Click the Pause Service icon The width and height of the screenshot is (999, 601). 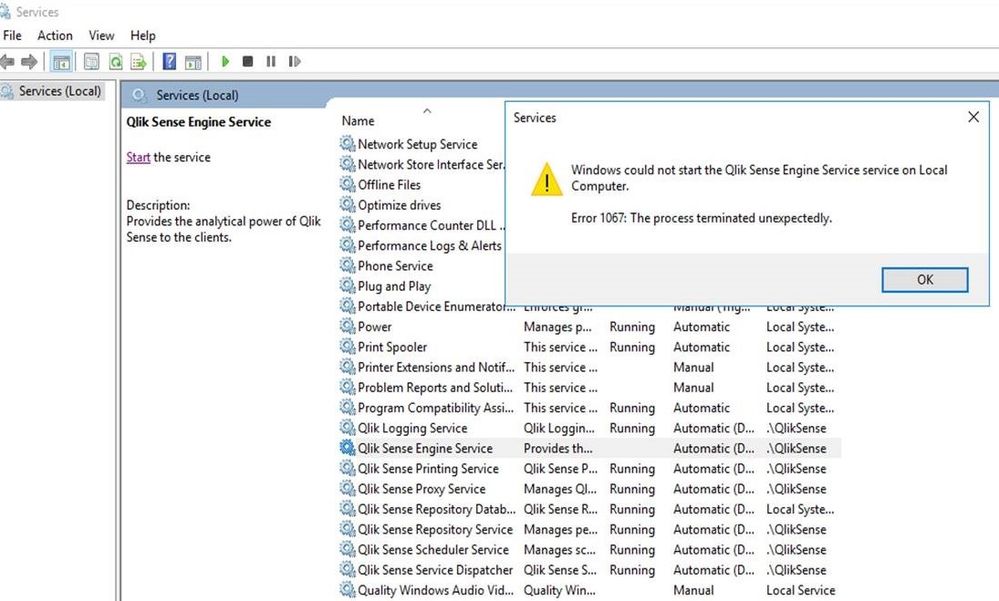pos(270,61)
